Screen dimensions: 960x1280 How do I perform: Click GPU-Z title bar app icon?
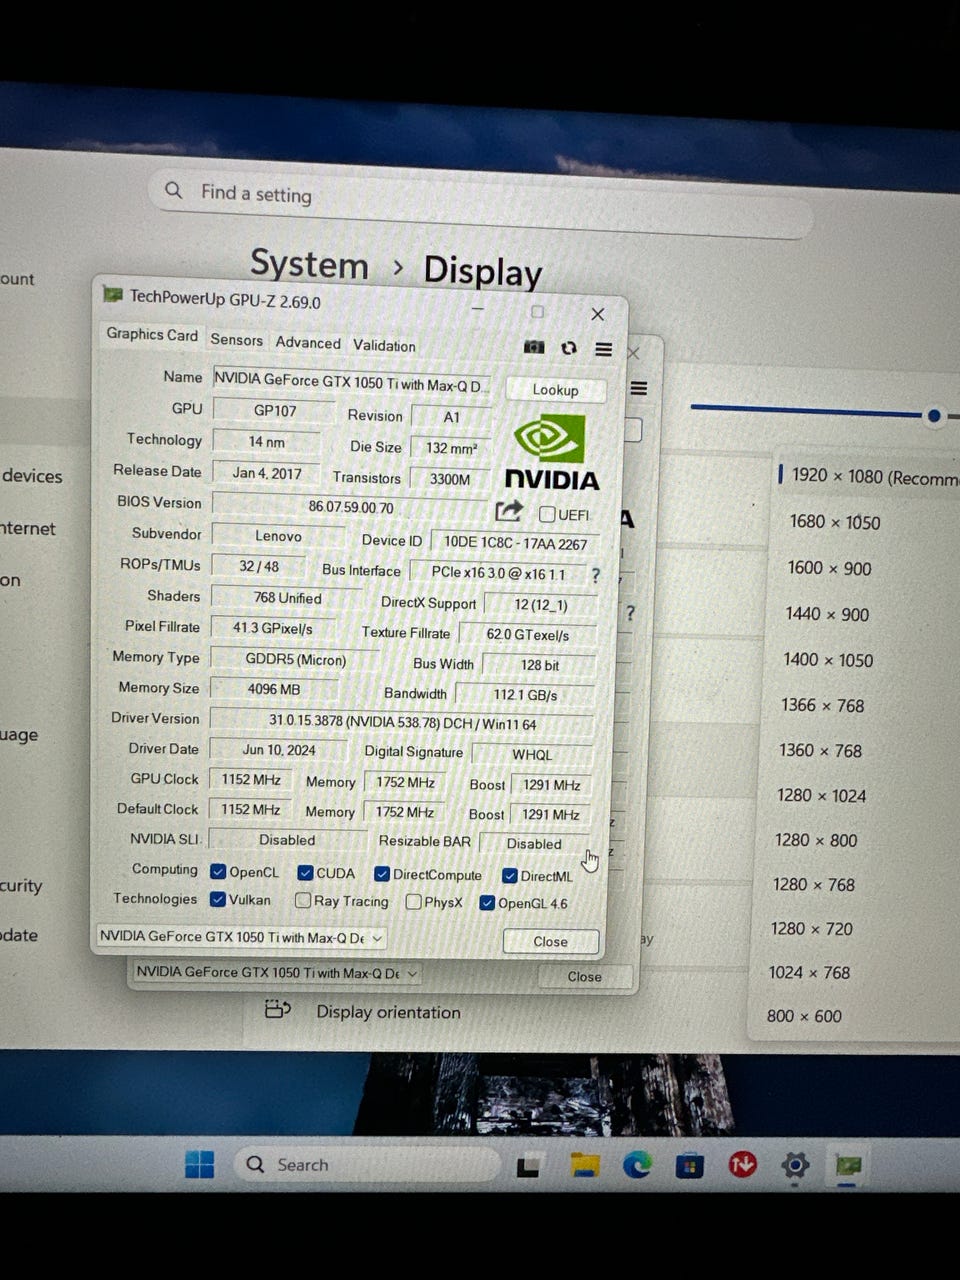click(112, 294)
